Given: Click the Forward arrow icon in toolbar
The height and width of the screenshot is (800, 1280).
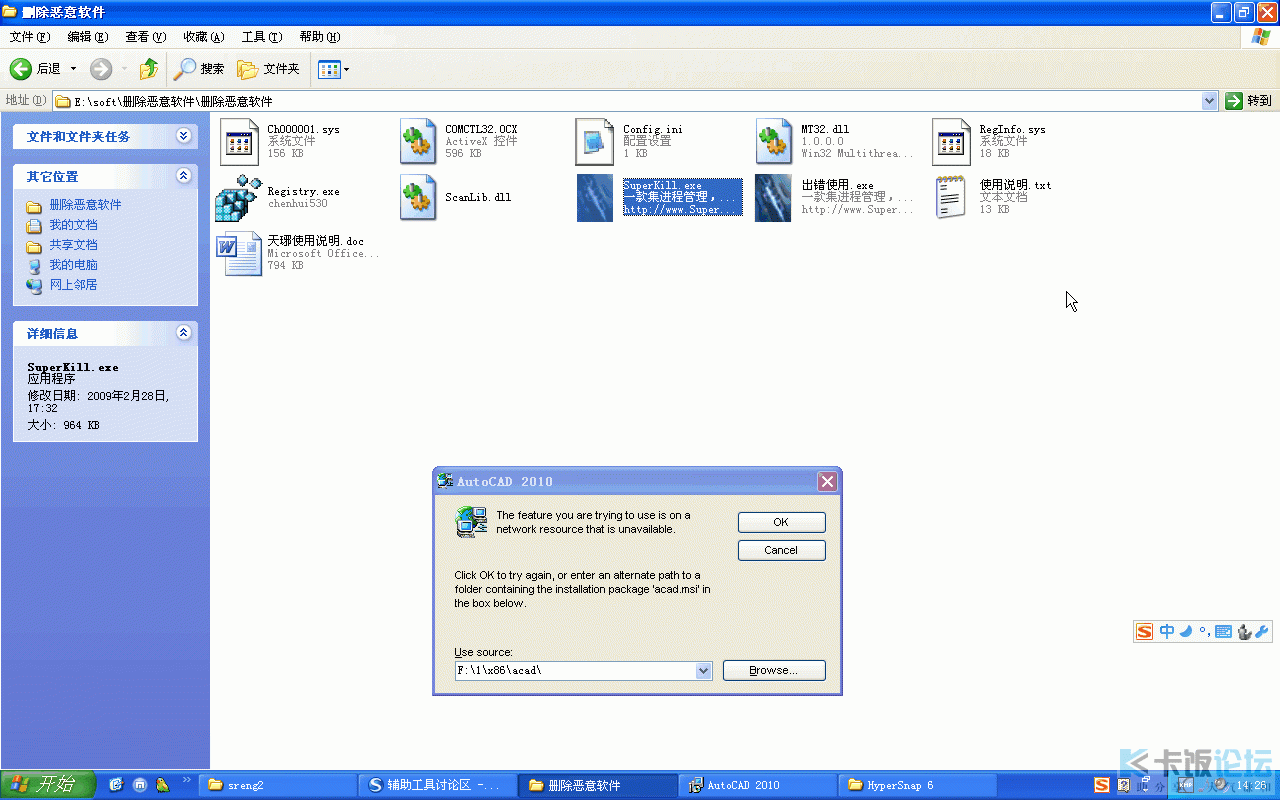Looking at the screenshot, I should coord(101,69).
